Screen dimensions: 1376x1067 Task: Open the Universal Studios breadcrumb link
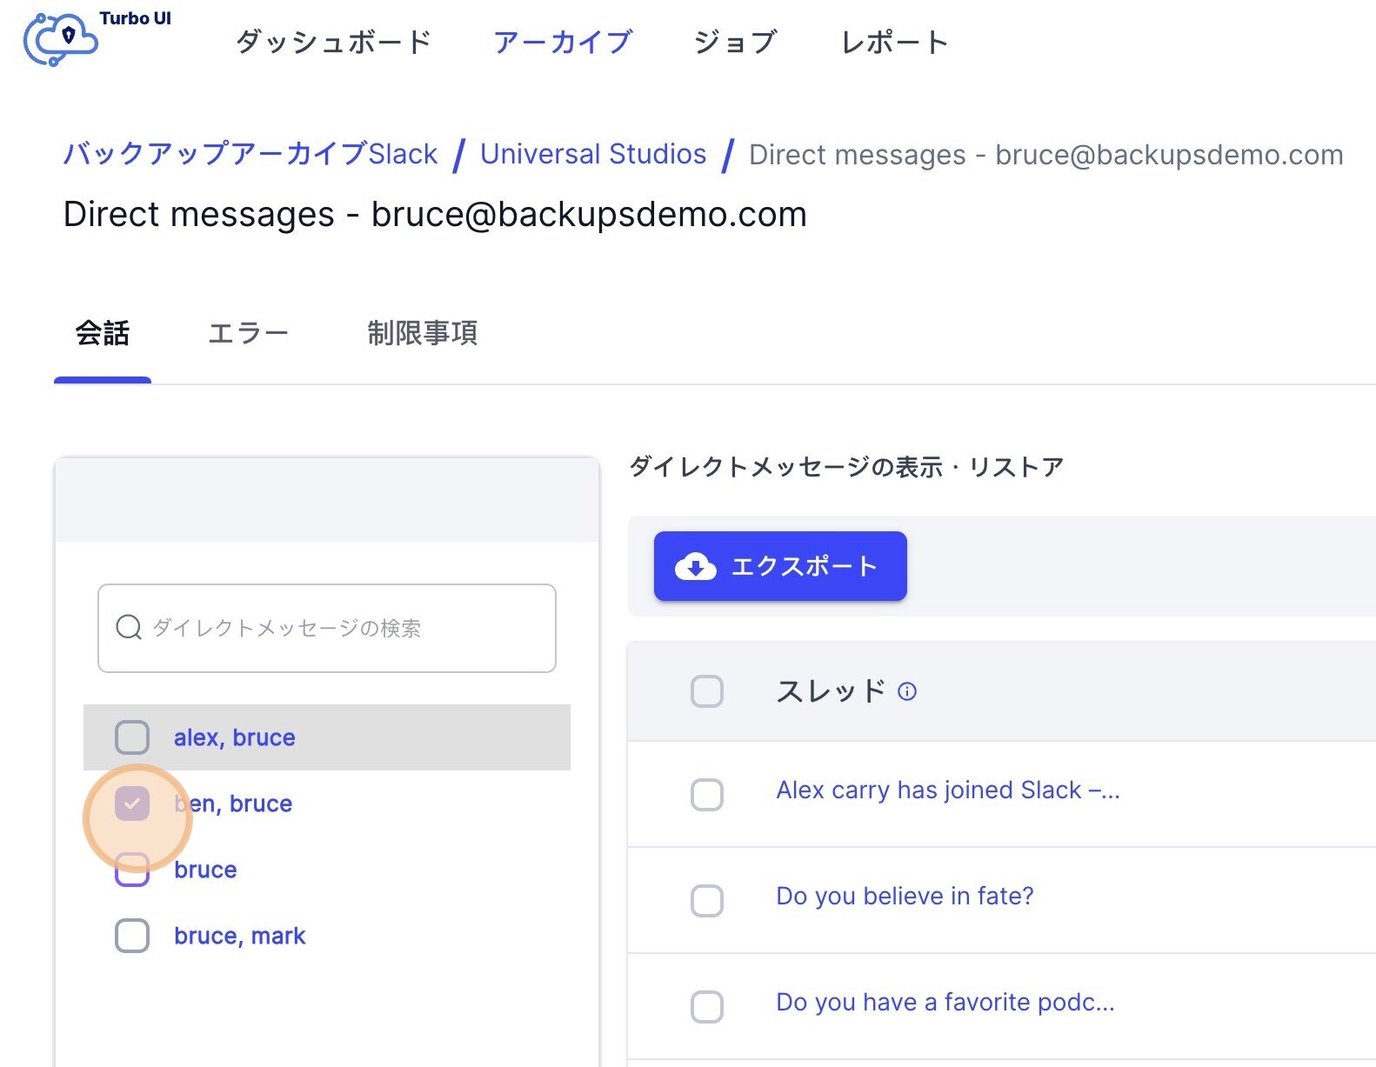[x=593, y=154]
